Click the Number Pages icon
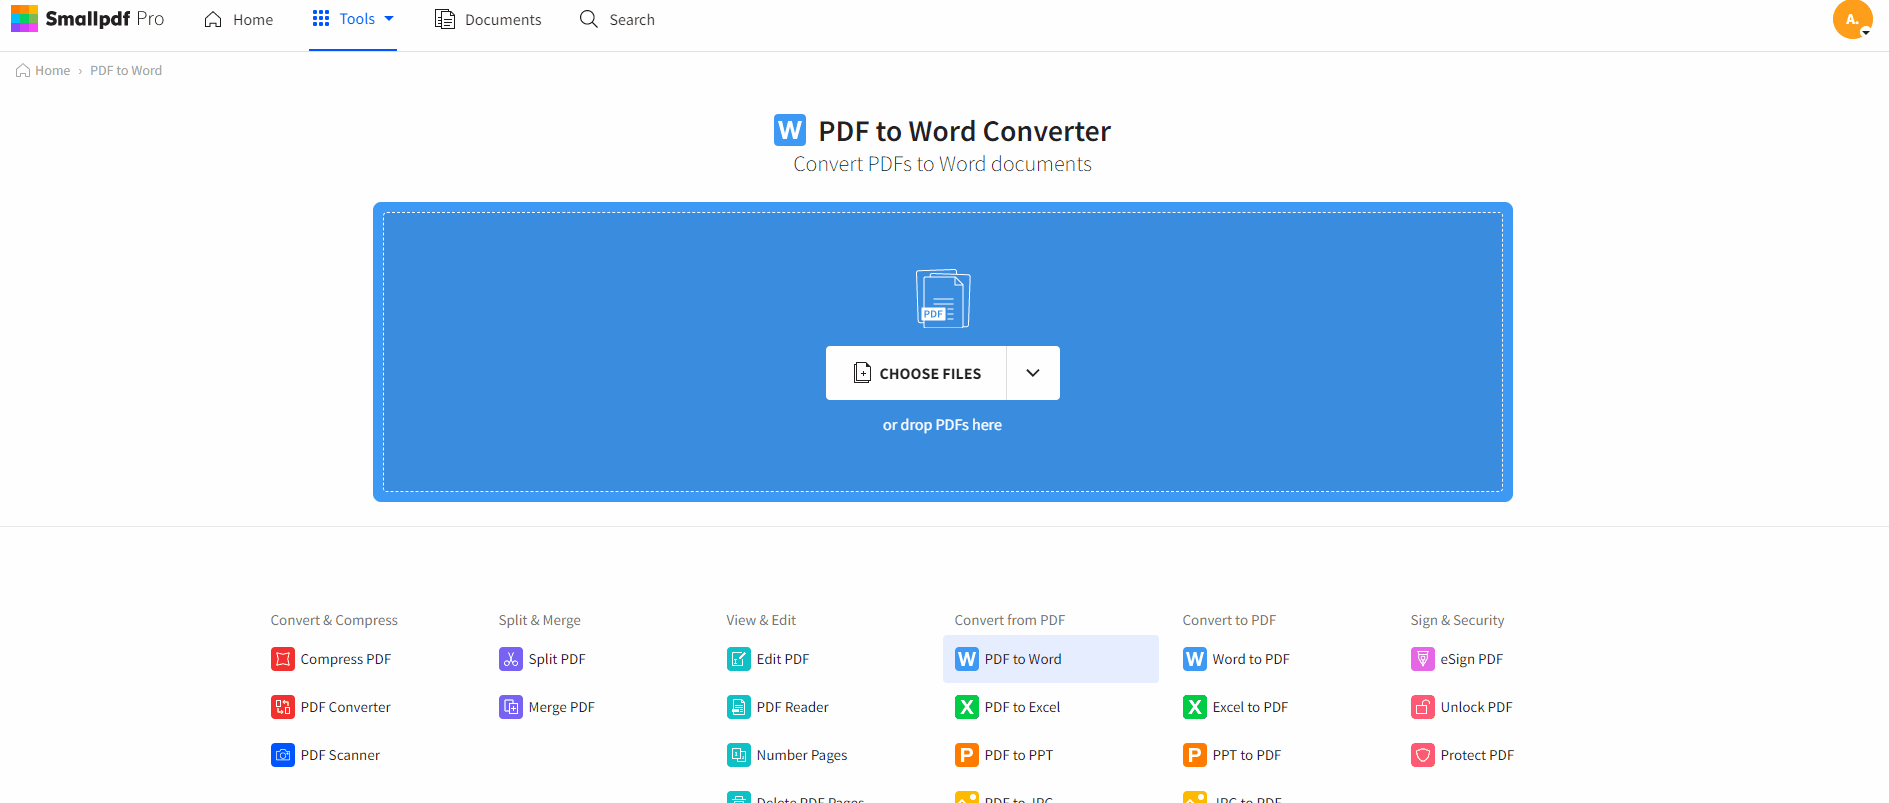 point(739,755)
